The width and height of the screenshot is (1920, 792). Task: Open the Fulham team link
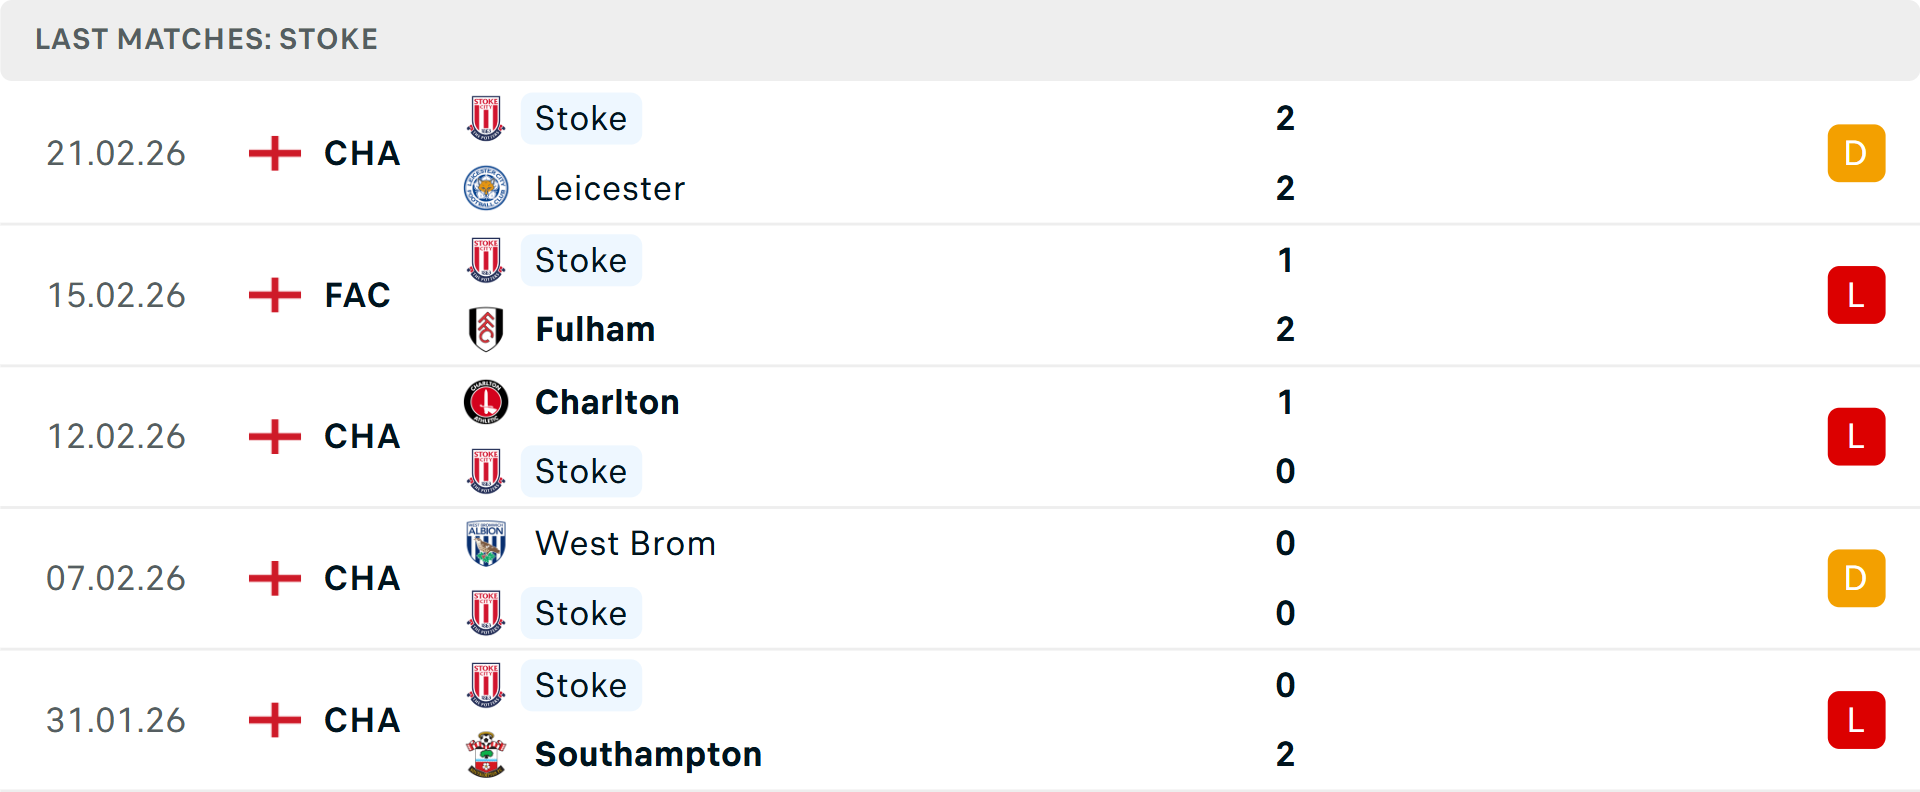click(595, 329)
